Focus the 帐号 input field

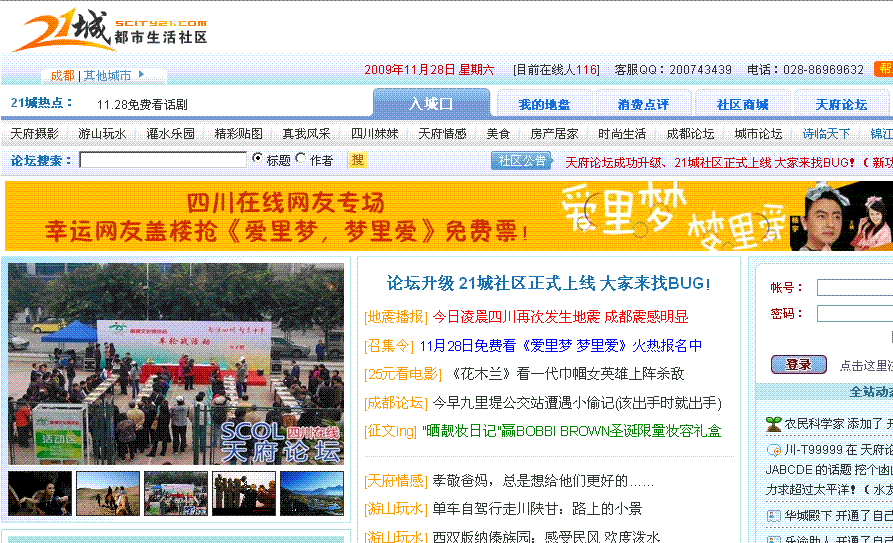tap(855, 288)
